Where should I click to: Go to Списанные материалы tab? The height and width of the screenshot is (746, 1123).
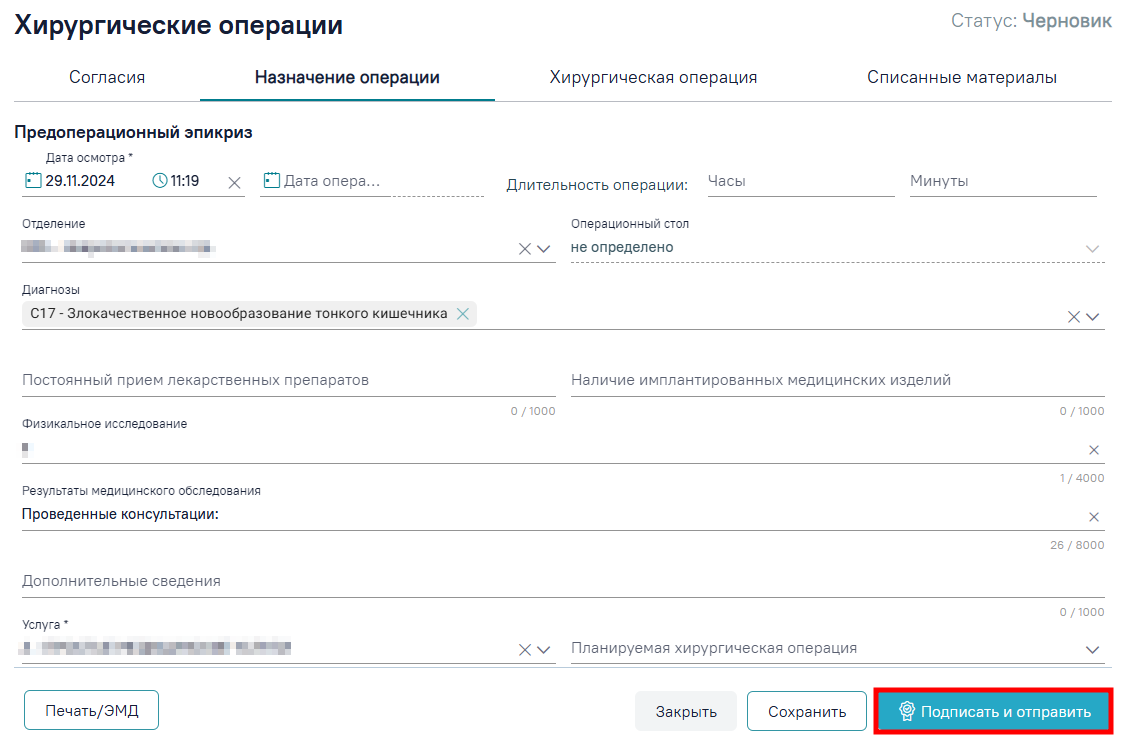coord(962,77)
